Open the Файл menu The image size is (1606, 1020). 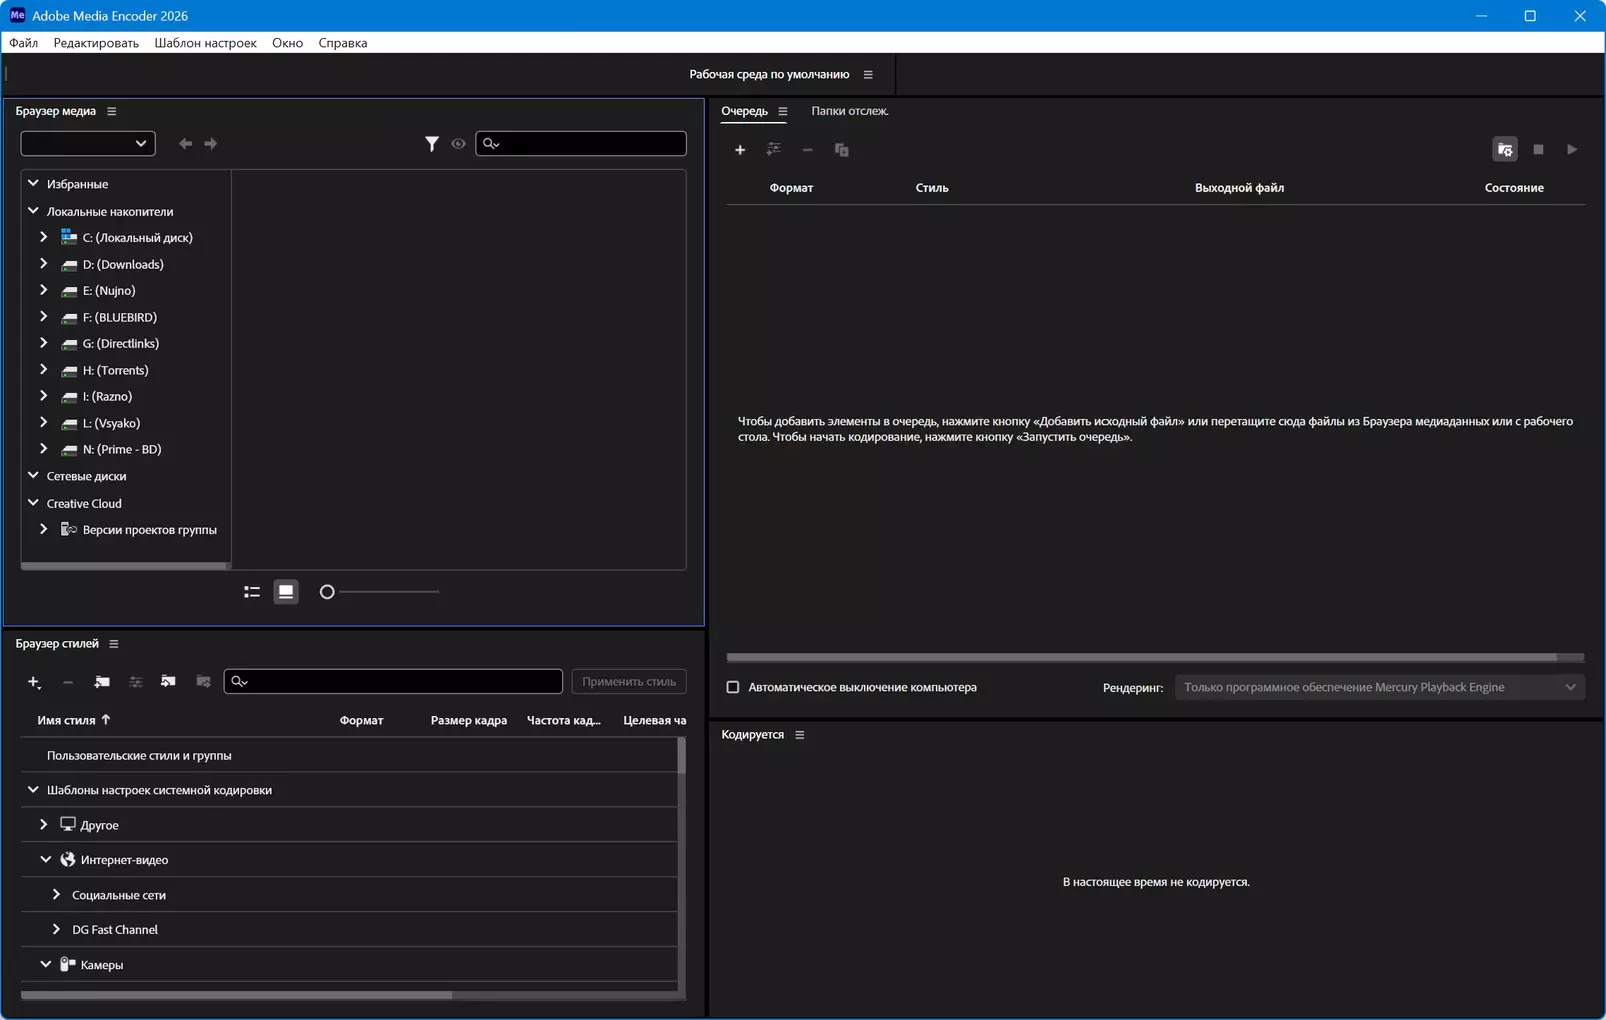[x=23, y=43]
